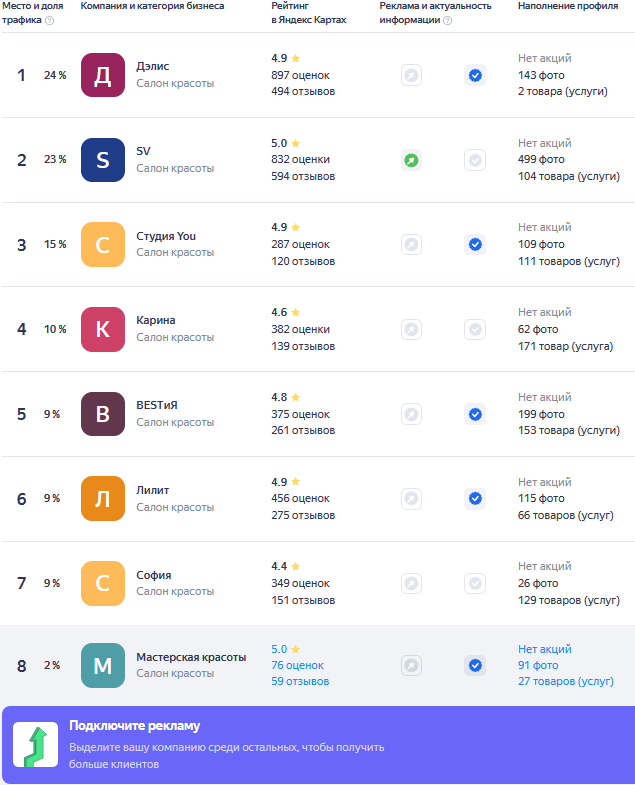Click the Карина pink K avatar
The width and height of the screenshot is (635, 785).
[x=103, y=329]
